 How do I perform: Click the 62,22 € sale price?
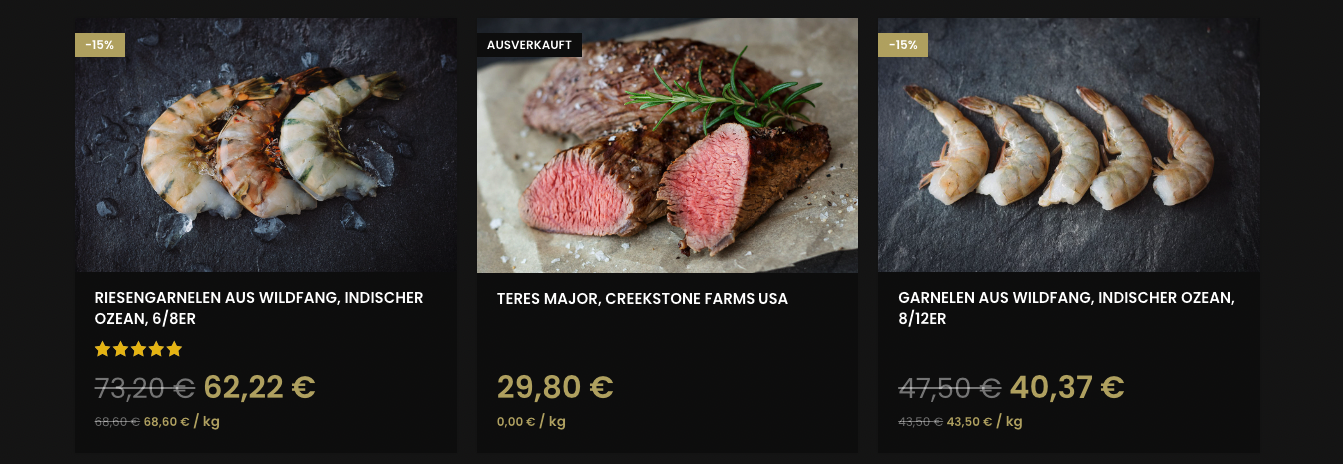coord(259,387)
